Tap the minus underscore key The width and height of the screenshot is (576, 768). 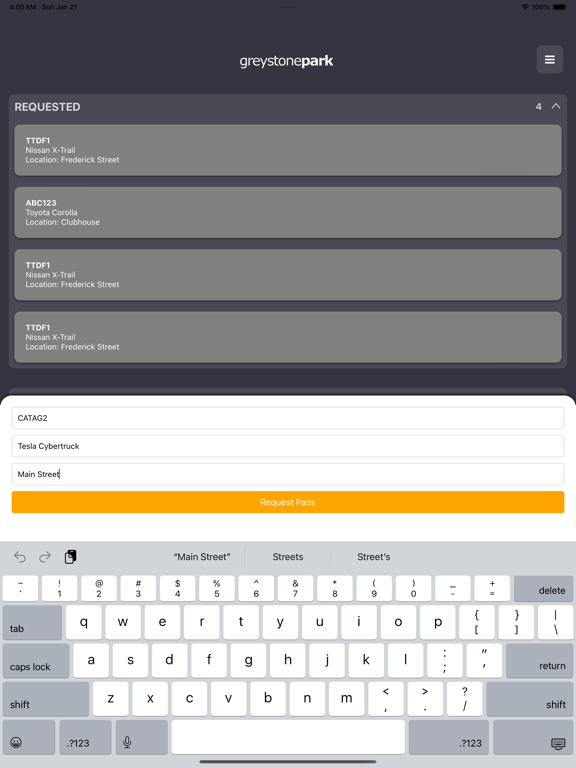pos(453,588)
